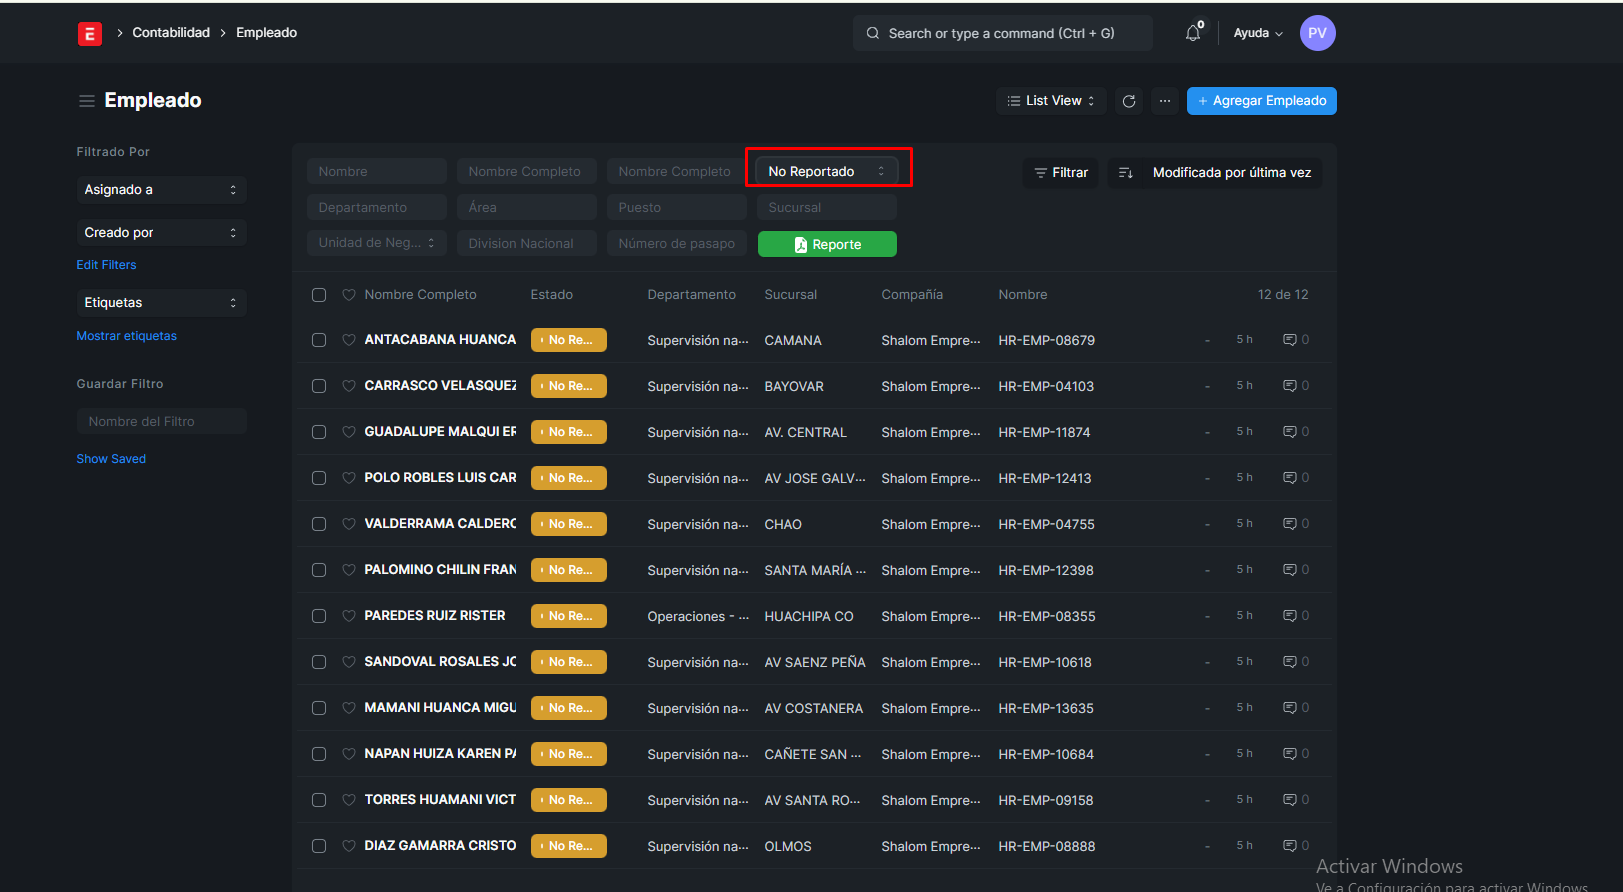Image resolution: width=1623 pixels, height=892 pixels.
Task: Open the List View switcher
Action: (x=1050, y=101)
